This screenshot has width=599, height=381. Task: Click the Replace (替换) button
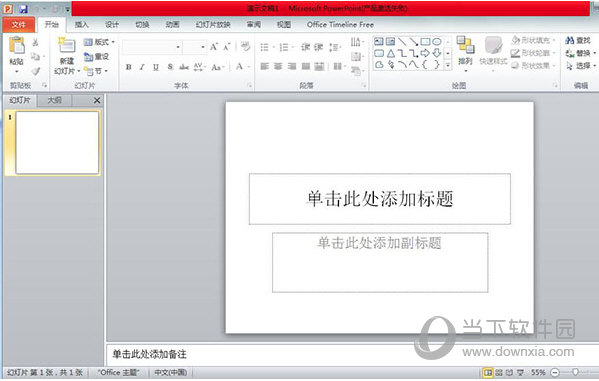[580, 53]
